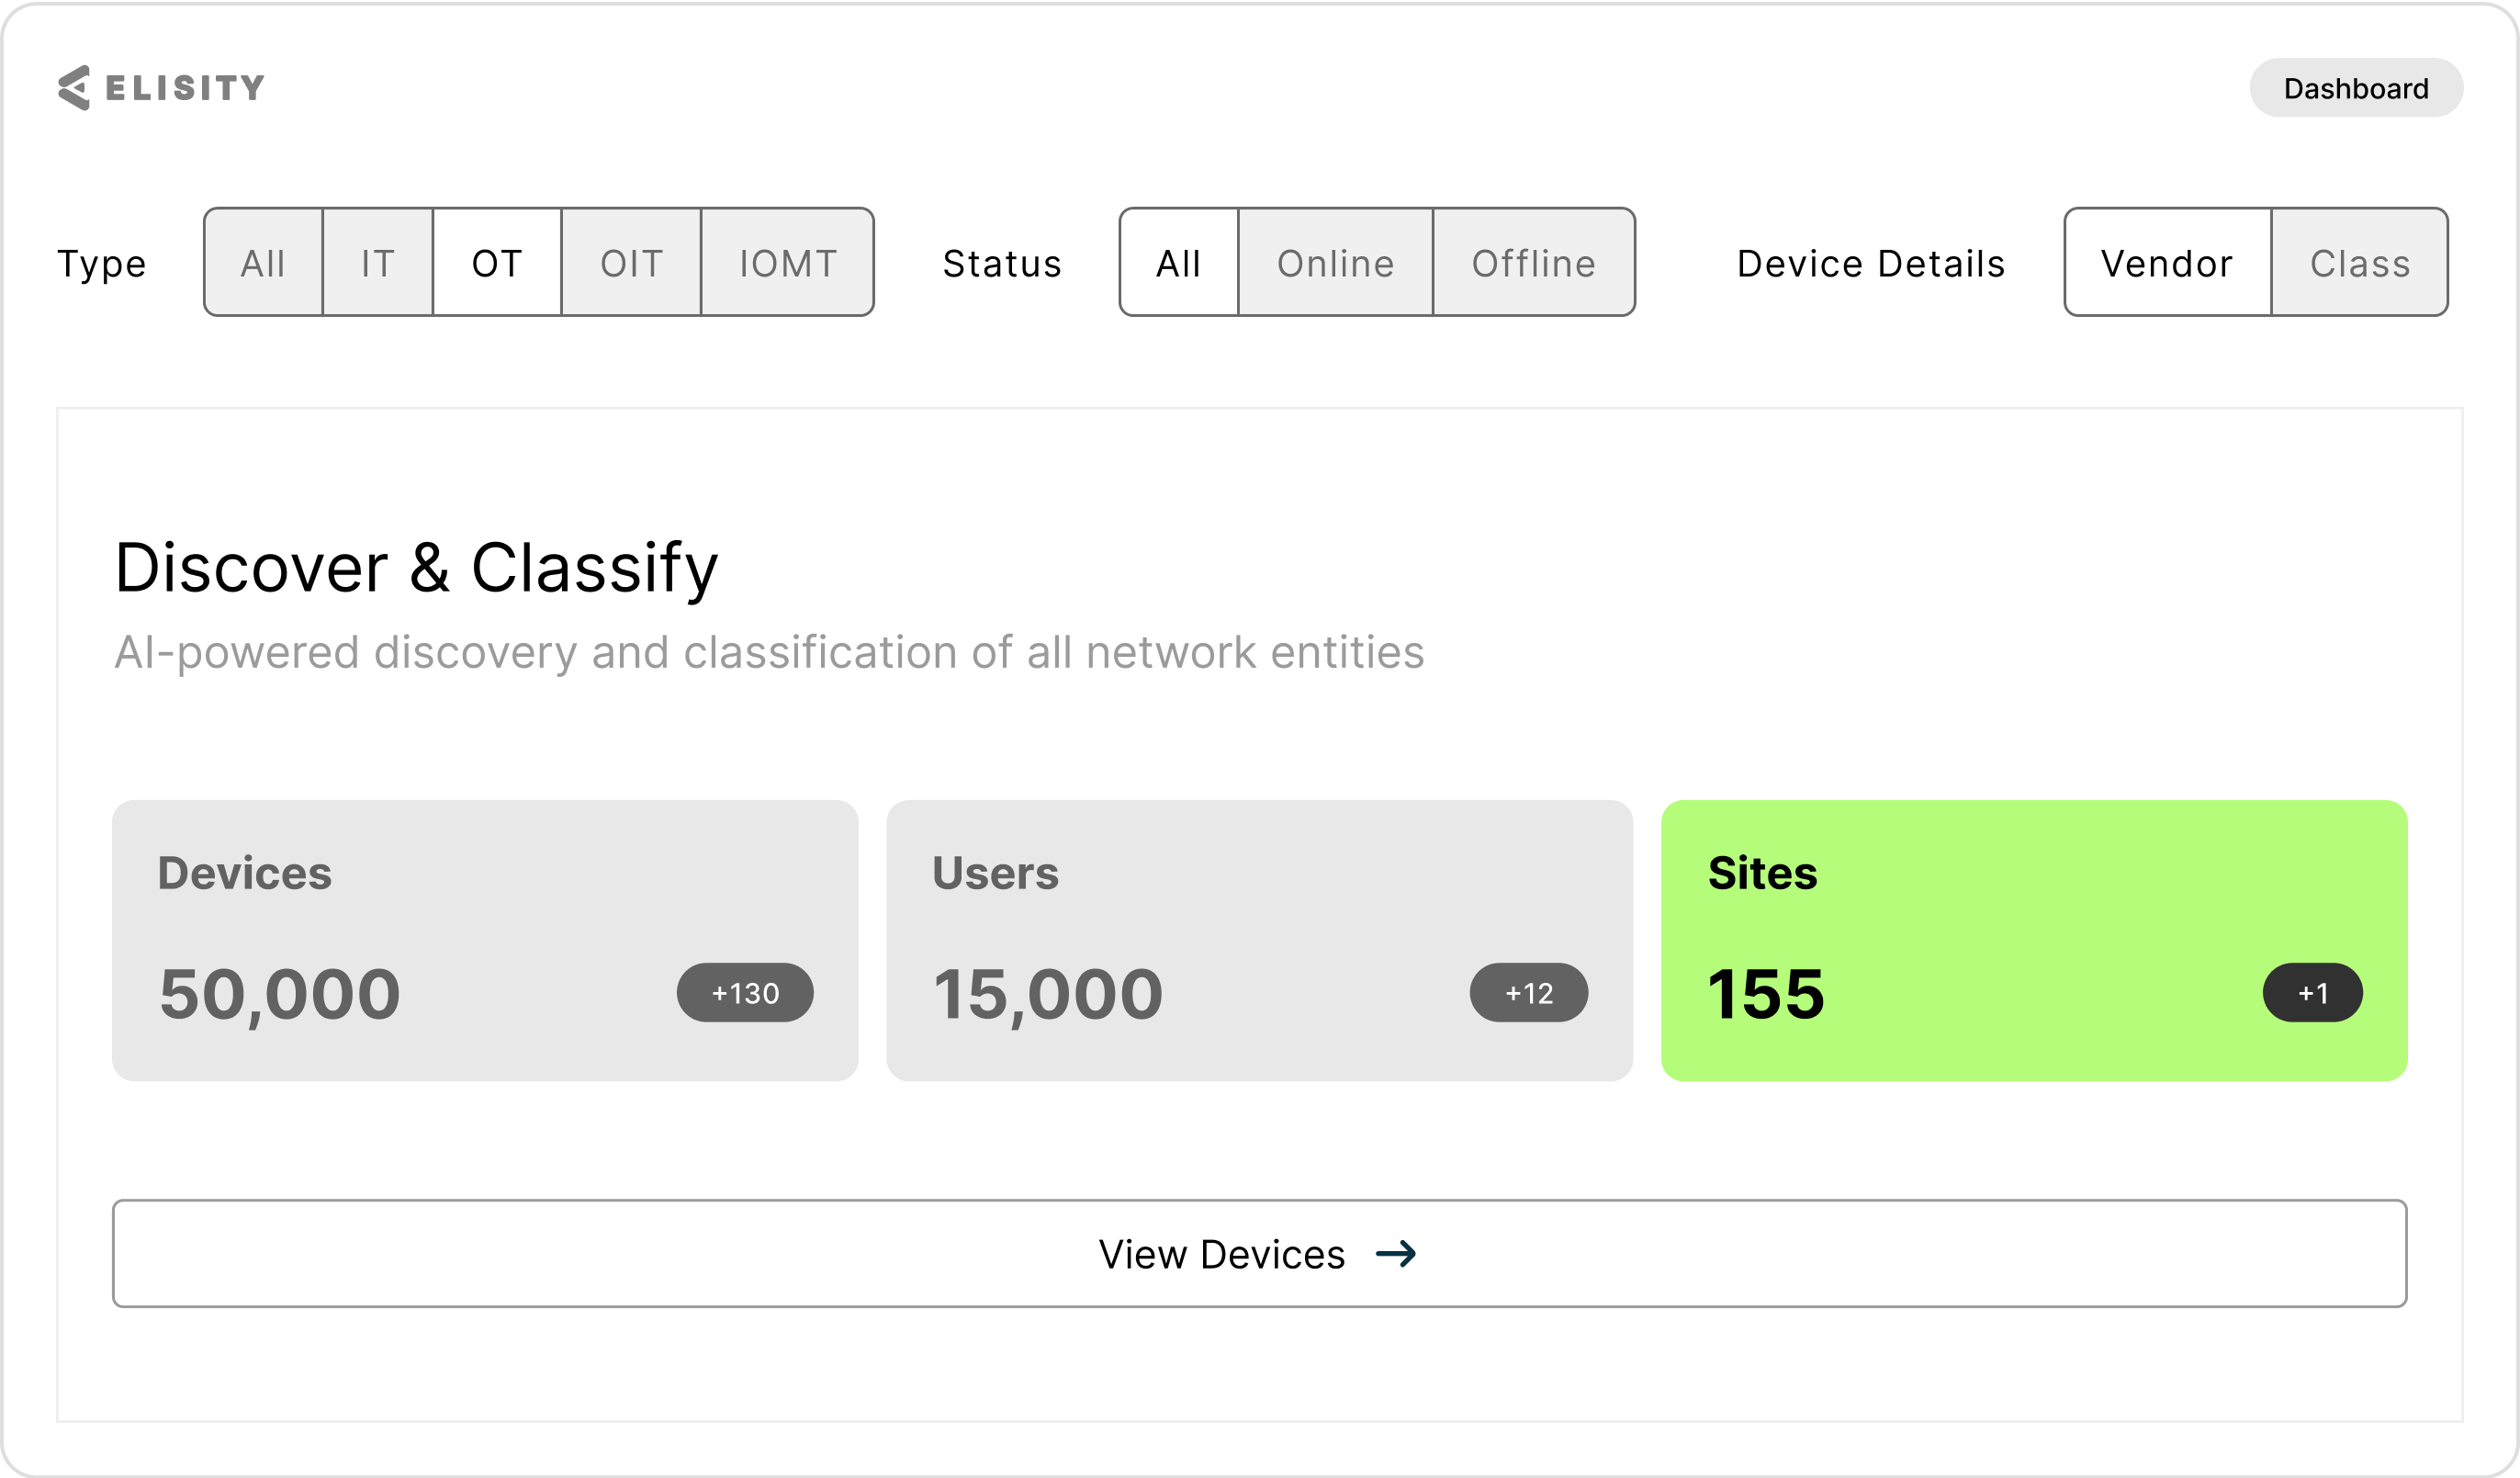Click the +130 devices badge
Screen dimensions: 2520x1478
745,993
